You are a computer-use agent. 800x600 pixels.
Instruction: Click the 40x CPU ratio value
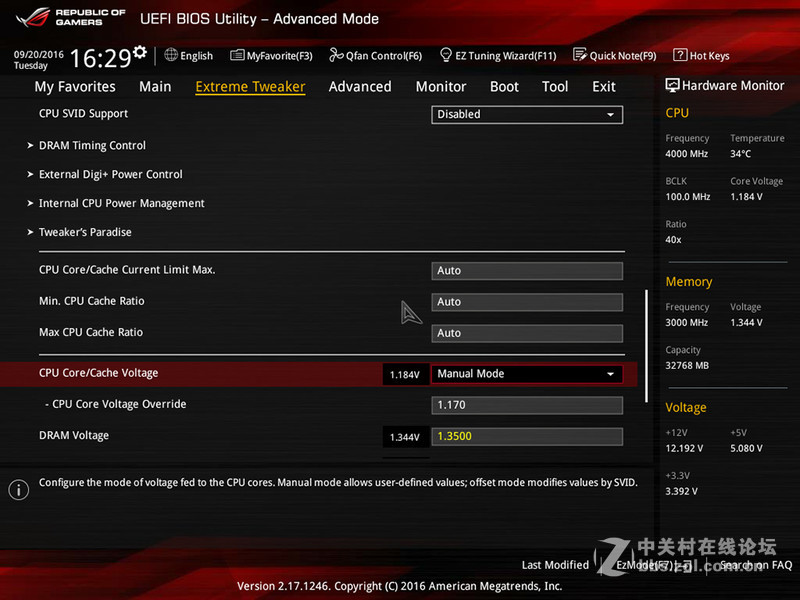[x=673, y=239]
